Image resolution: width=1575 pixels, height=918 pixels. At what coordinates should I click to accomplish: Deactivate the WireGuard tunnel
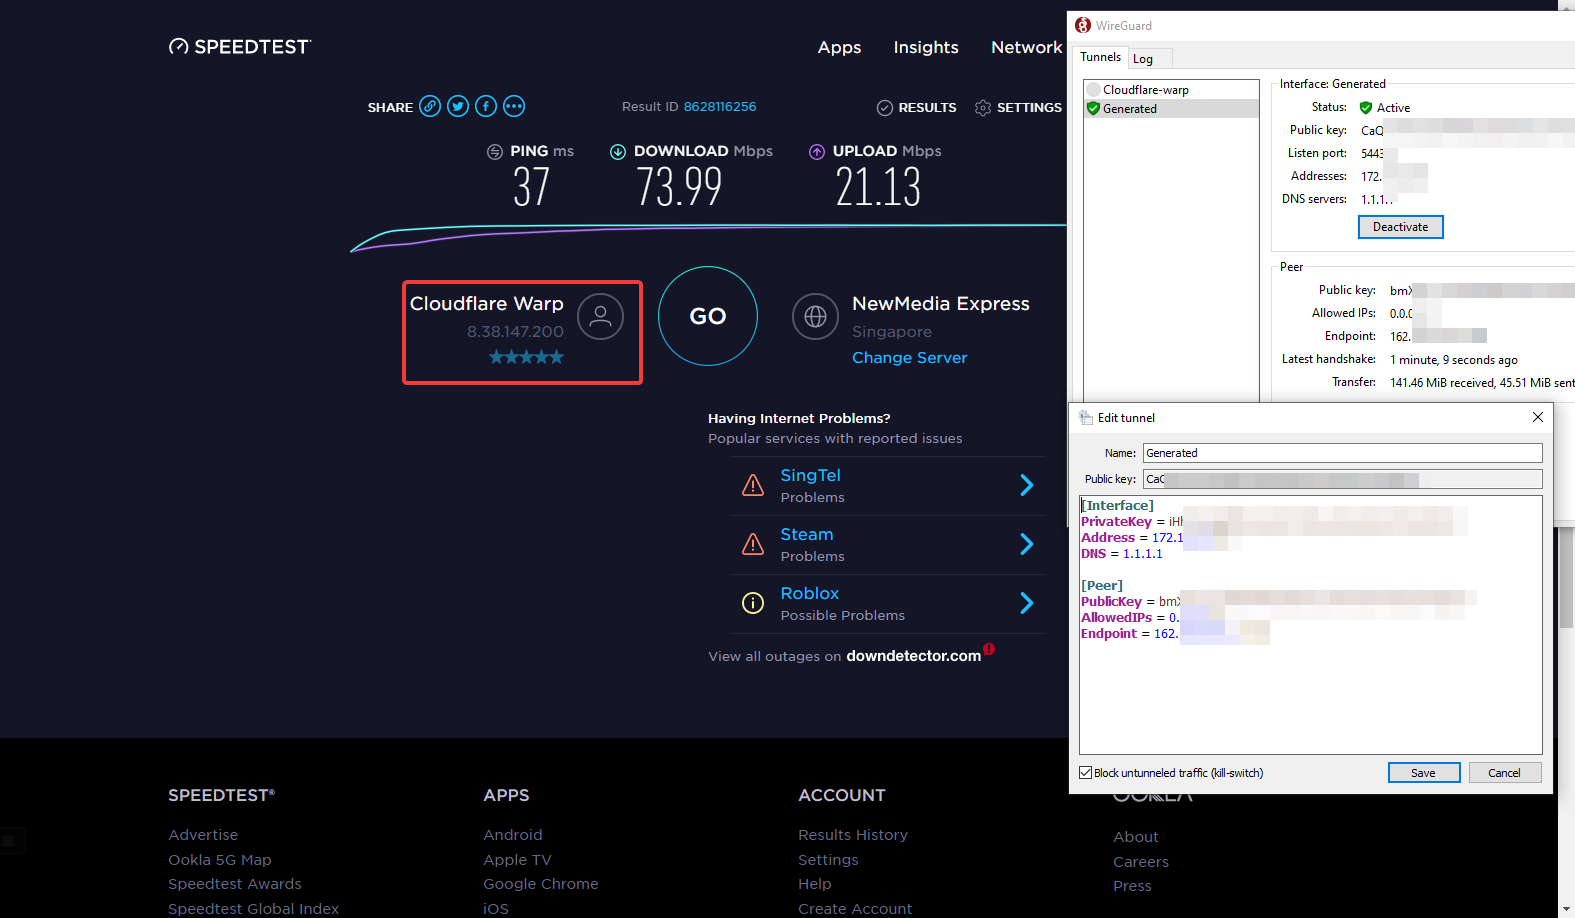tap(1400, 227)
